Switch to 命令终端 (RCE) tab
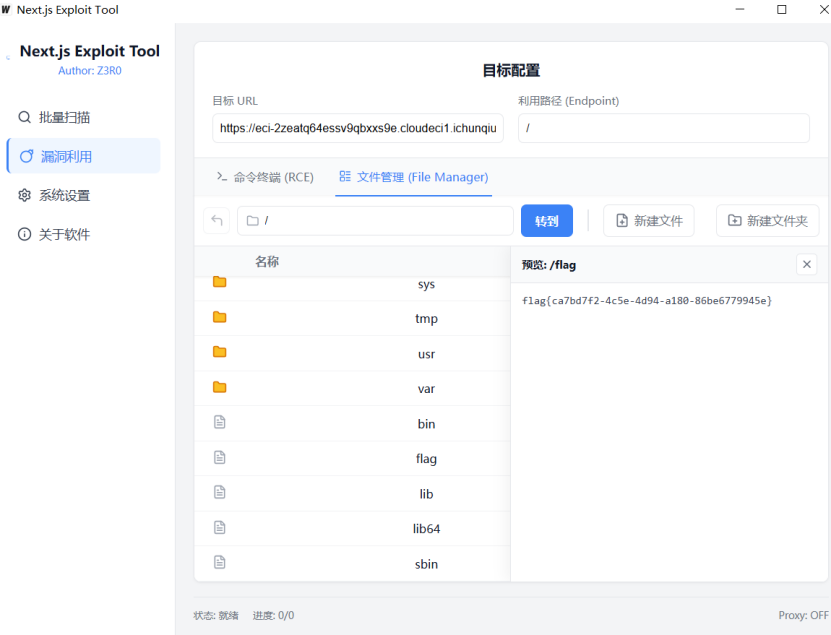The width and height of the screenshot is (831, 635). click(265, 177)
